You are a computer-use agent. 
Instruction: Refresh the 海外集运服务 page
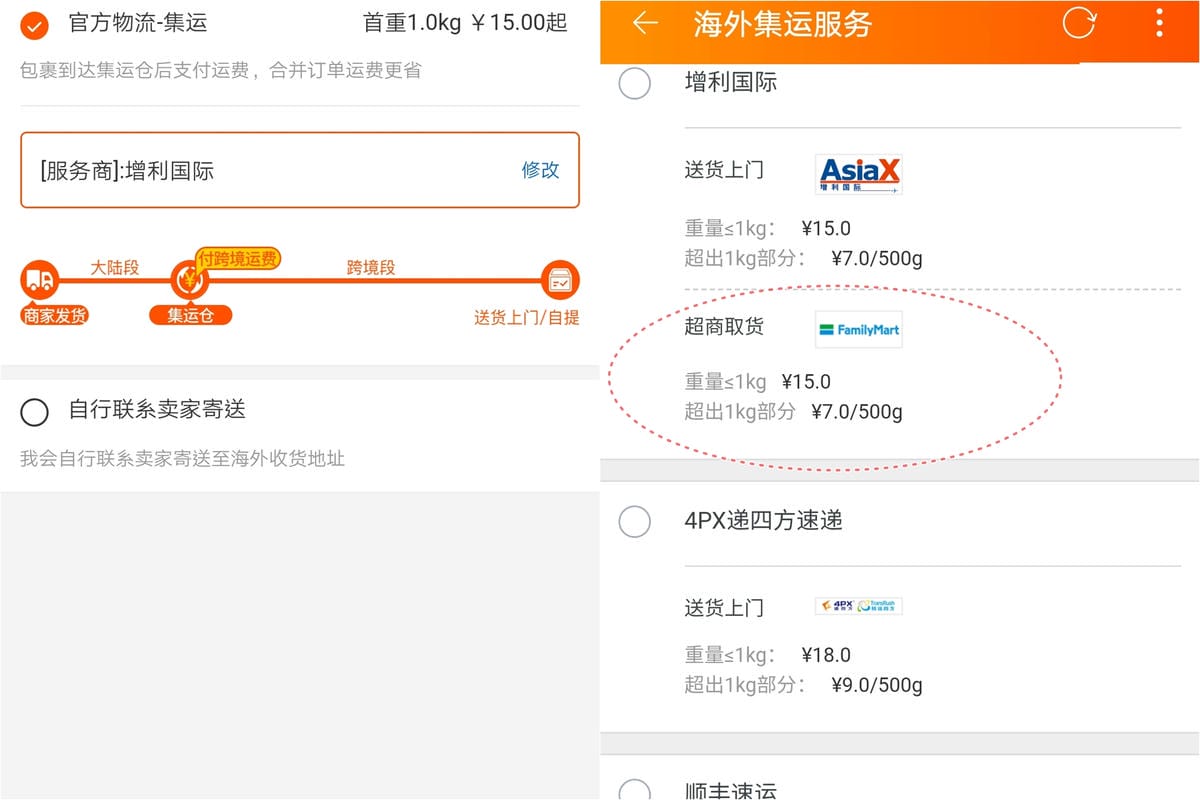1078,26
